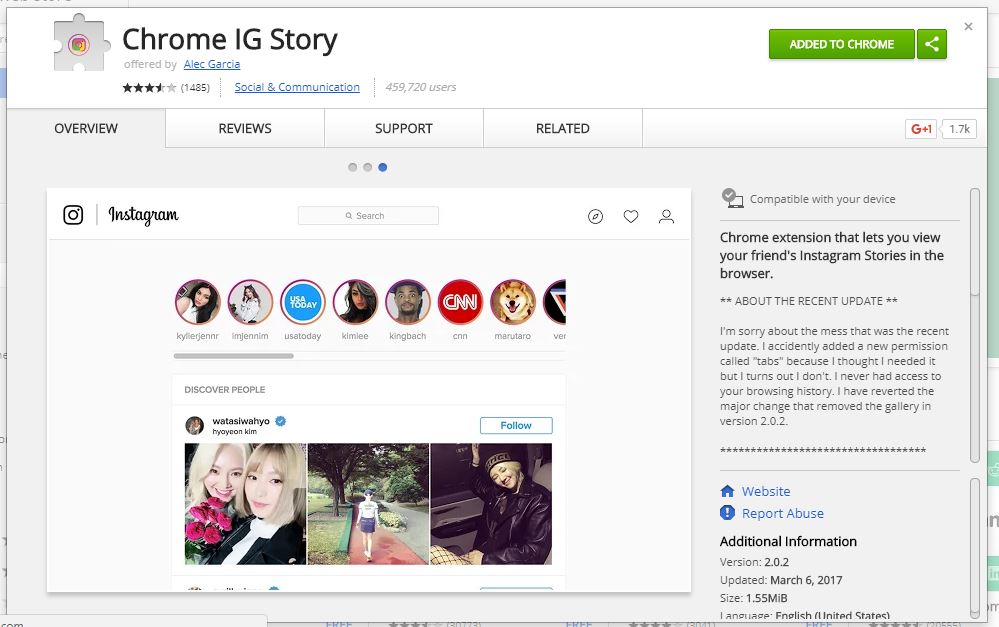Click the (1485) ratings count
999x627 pixels.
(195, 87)
